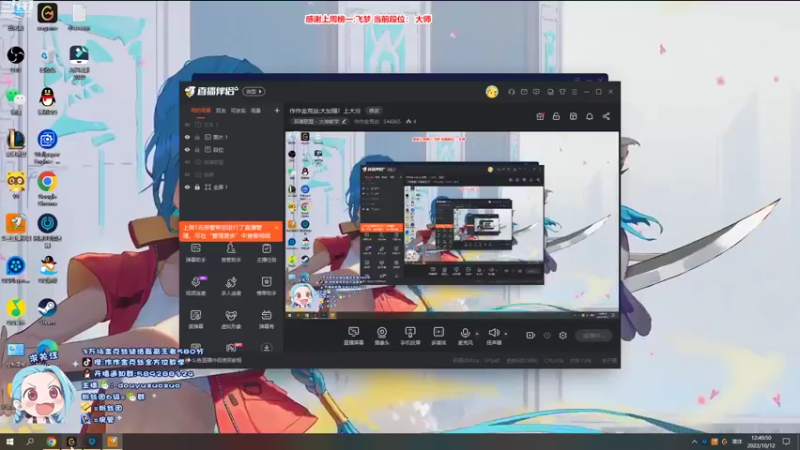Open the hamburger menu in the companion title bar

574,92
